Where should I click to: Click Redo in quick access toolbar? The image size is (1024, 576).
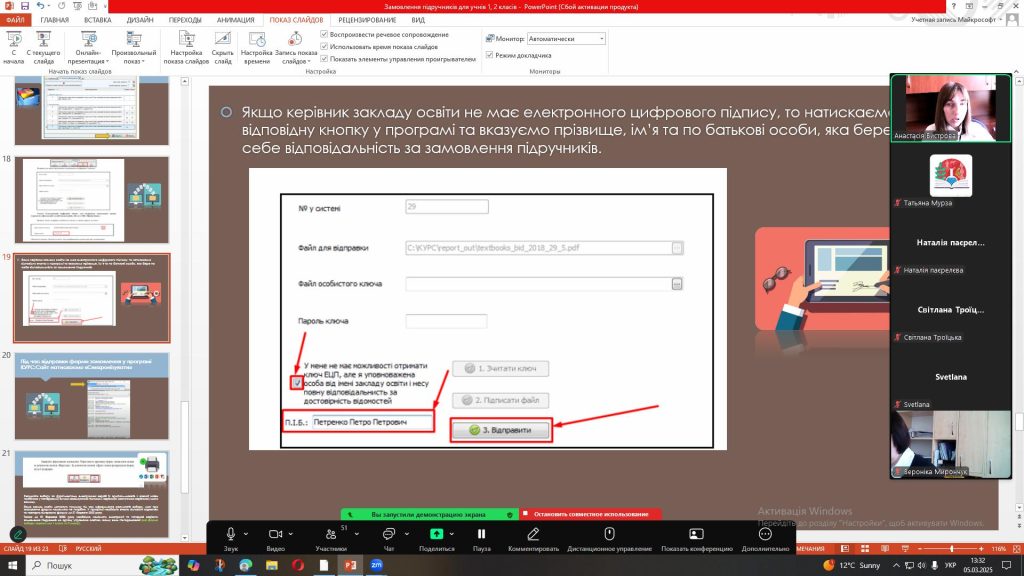[x=61, y=6]
